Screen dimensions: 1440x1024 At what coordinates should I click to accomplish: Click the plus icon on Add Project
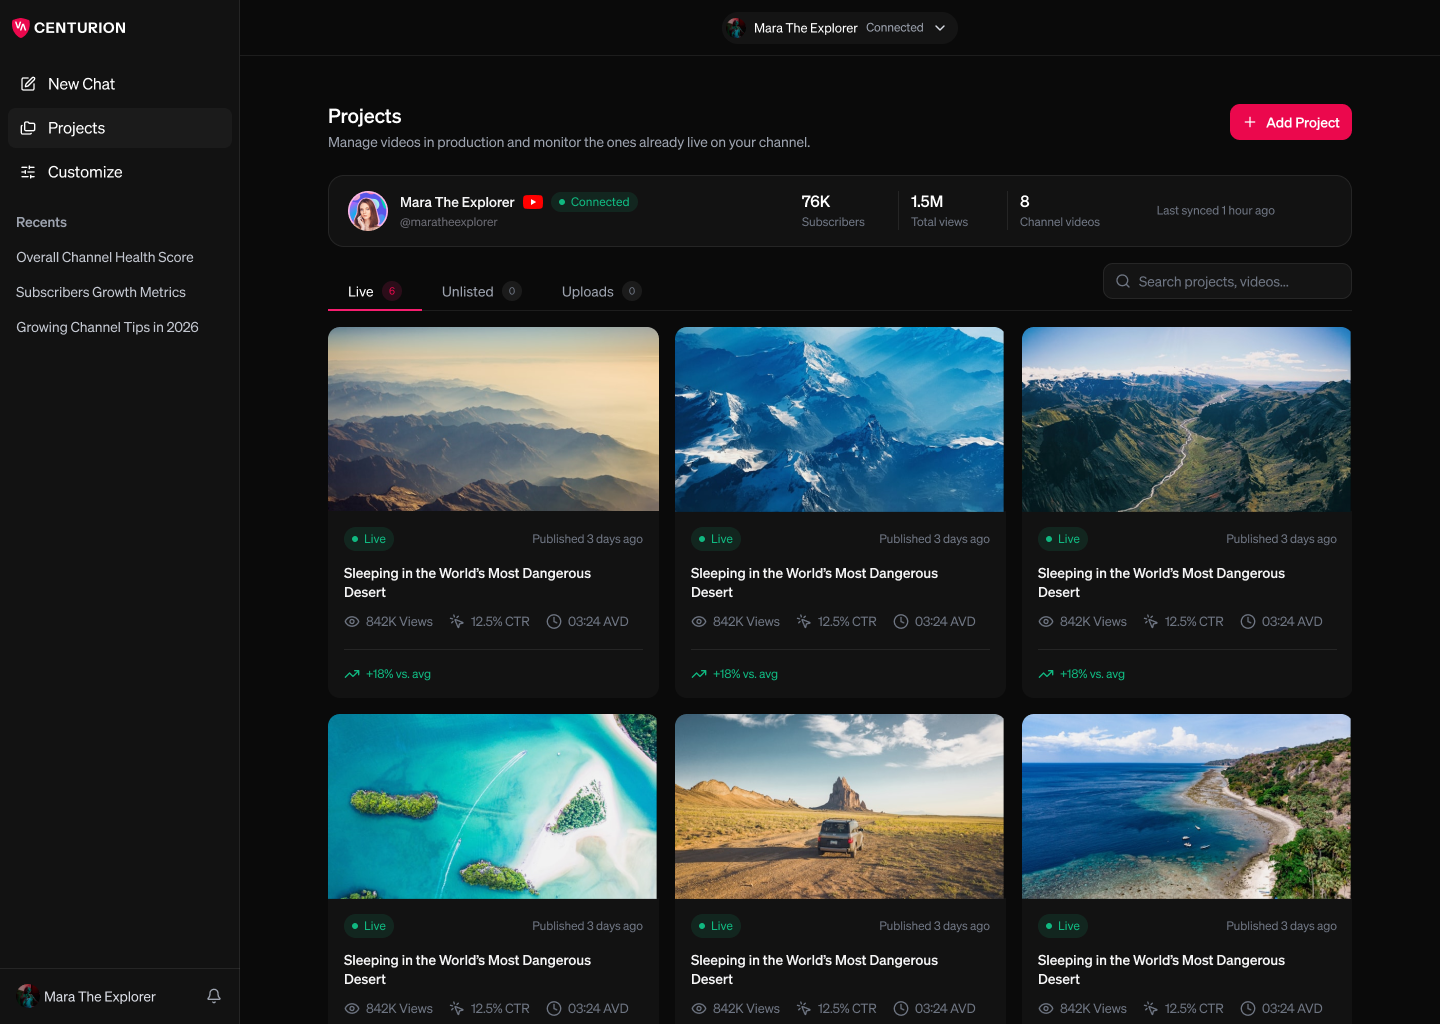1250,122
